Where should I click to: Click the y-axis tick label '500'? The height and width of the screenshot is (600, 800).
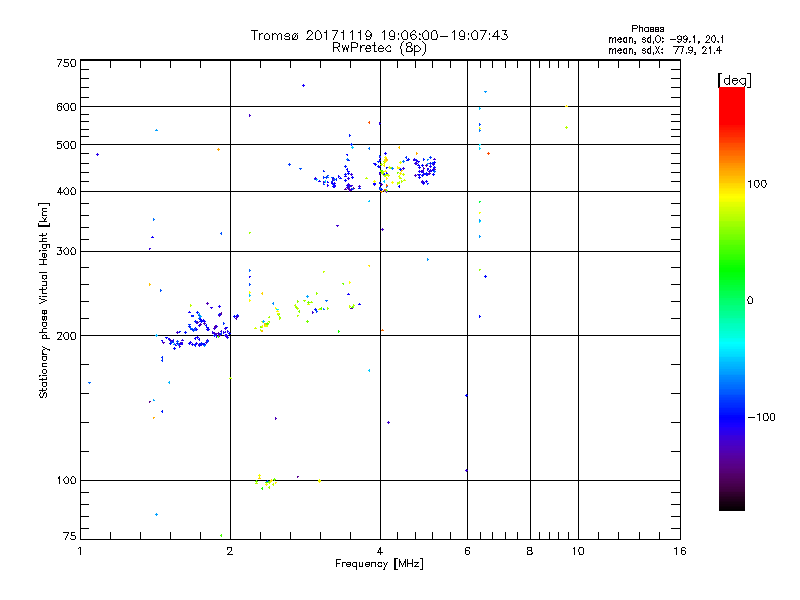tap(66, 145)
